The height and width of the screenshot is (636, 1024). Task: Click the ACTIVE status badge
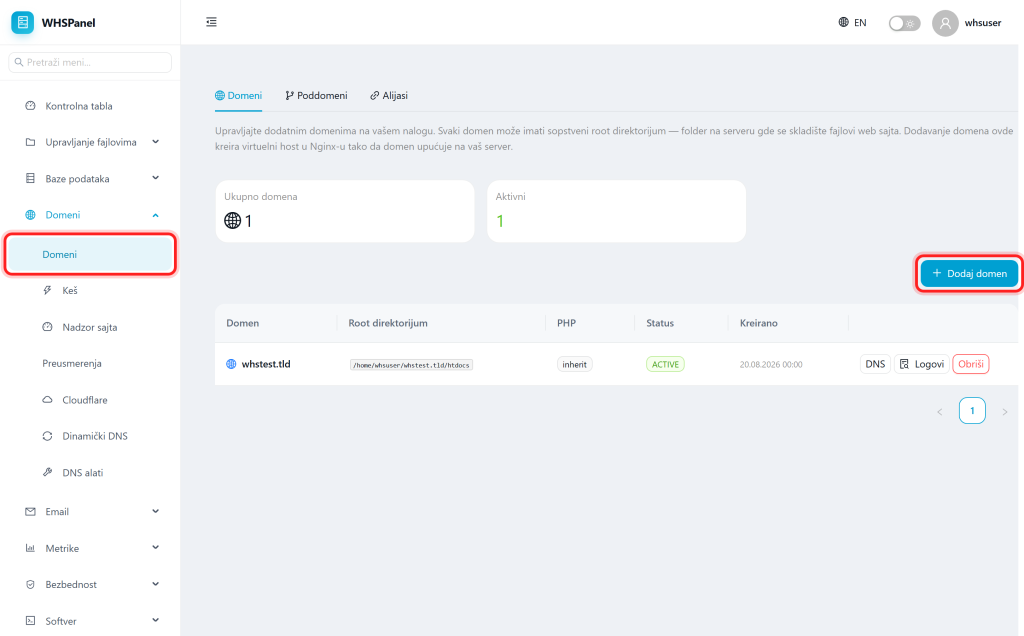coord(665,364)
